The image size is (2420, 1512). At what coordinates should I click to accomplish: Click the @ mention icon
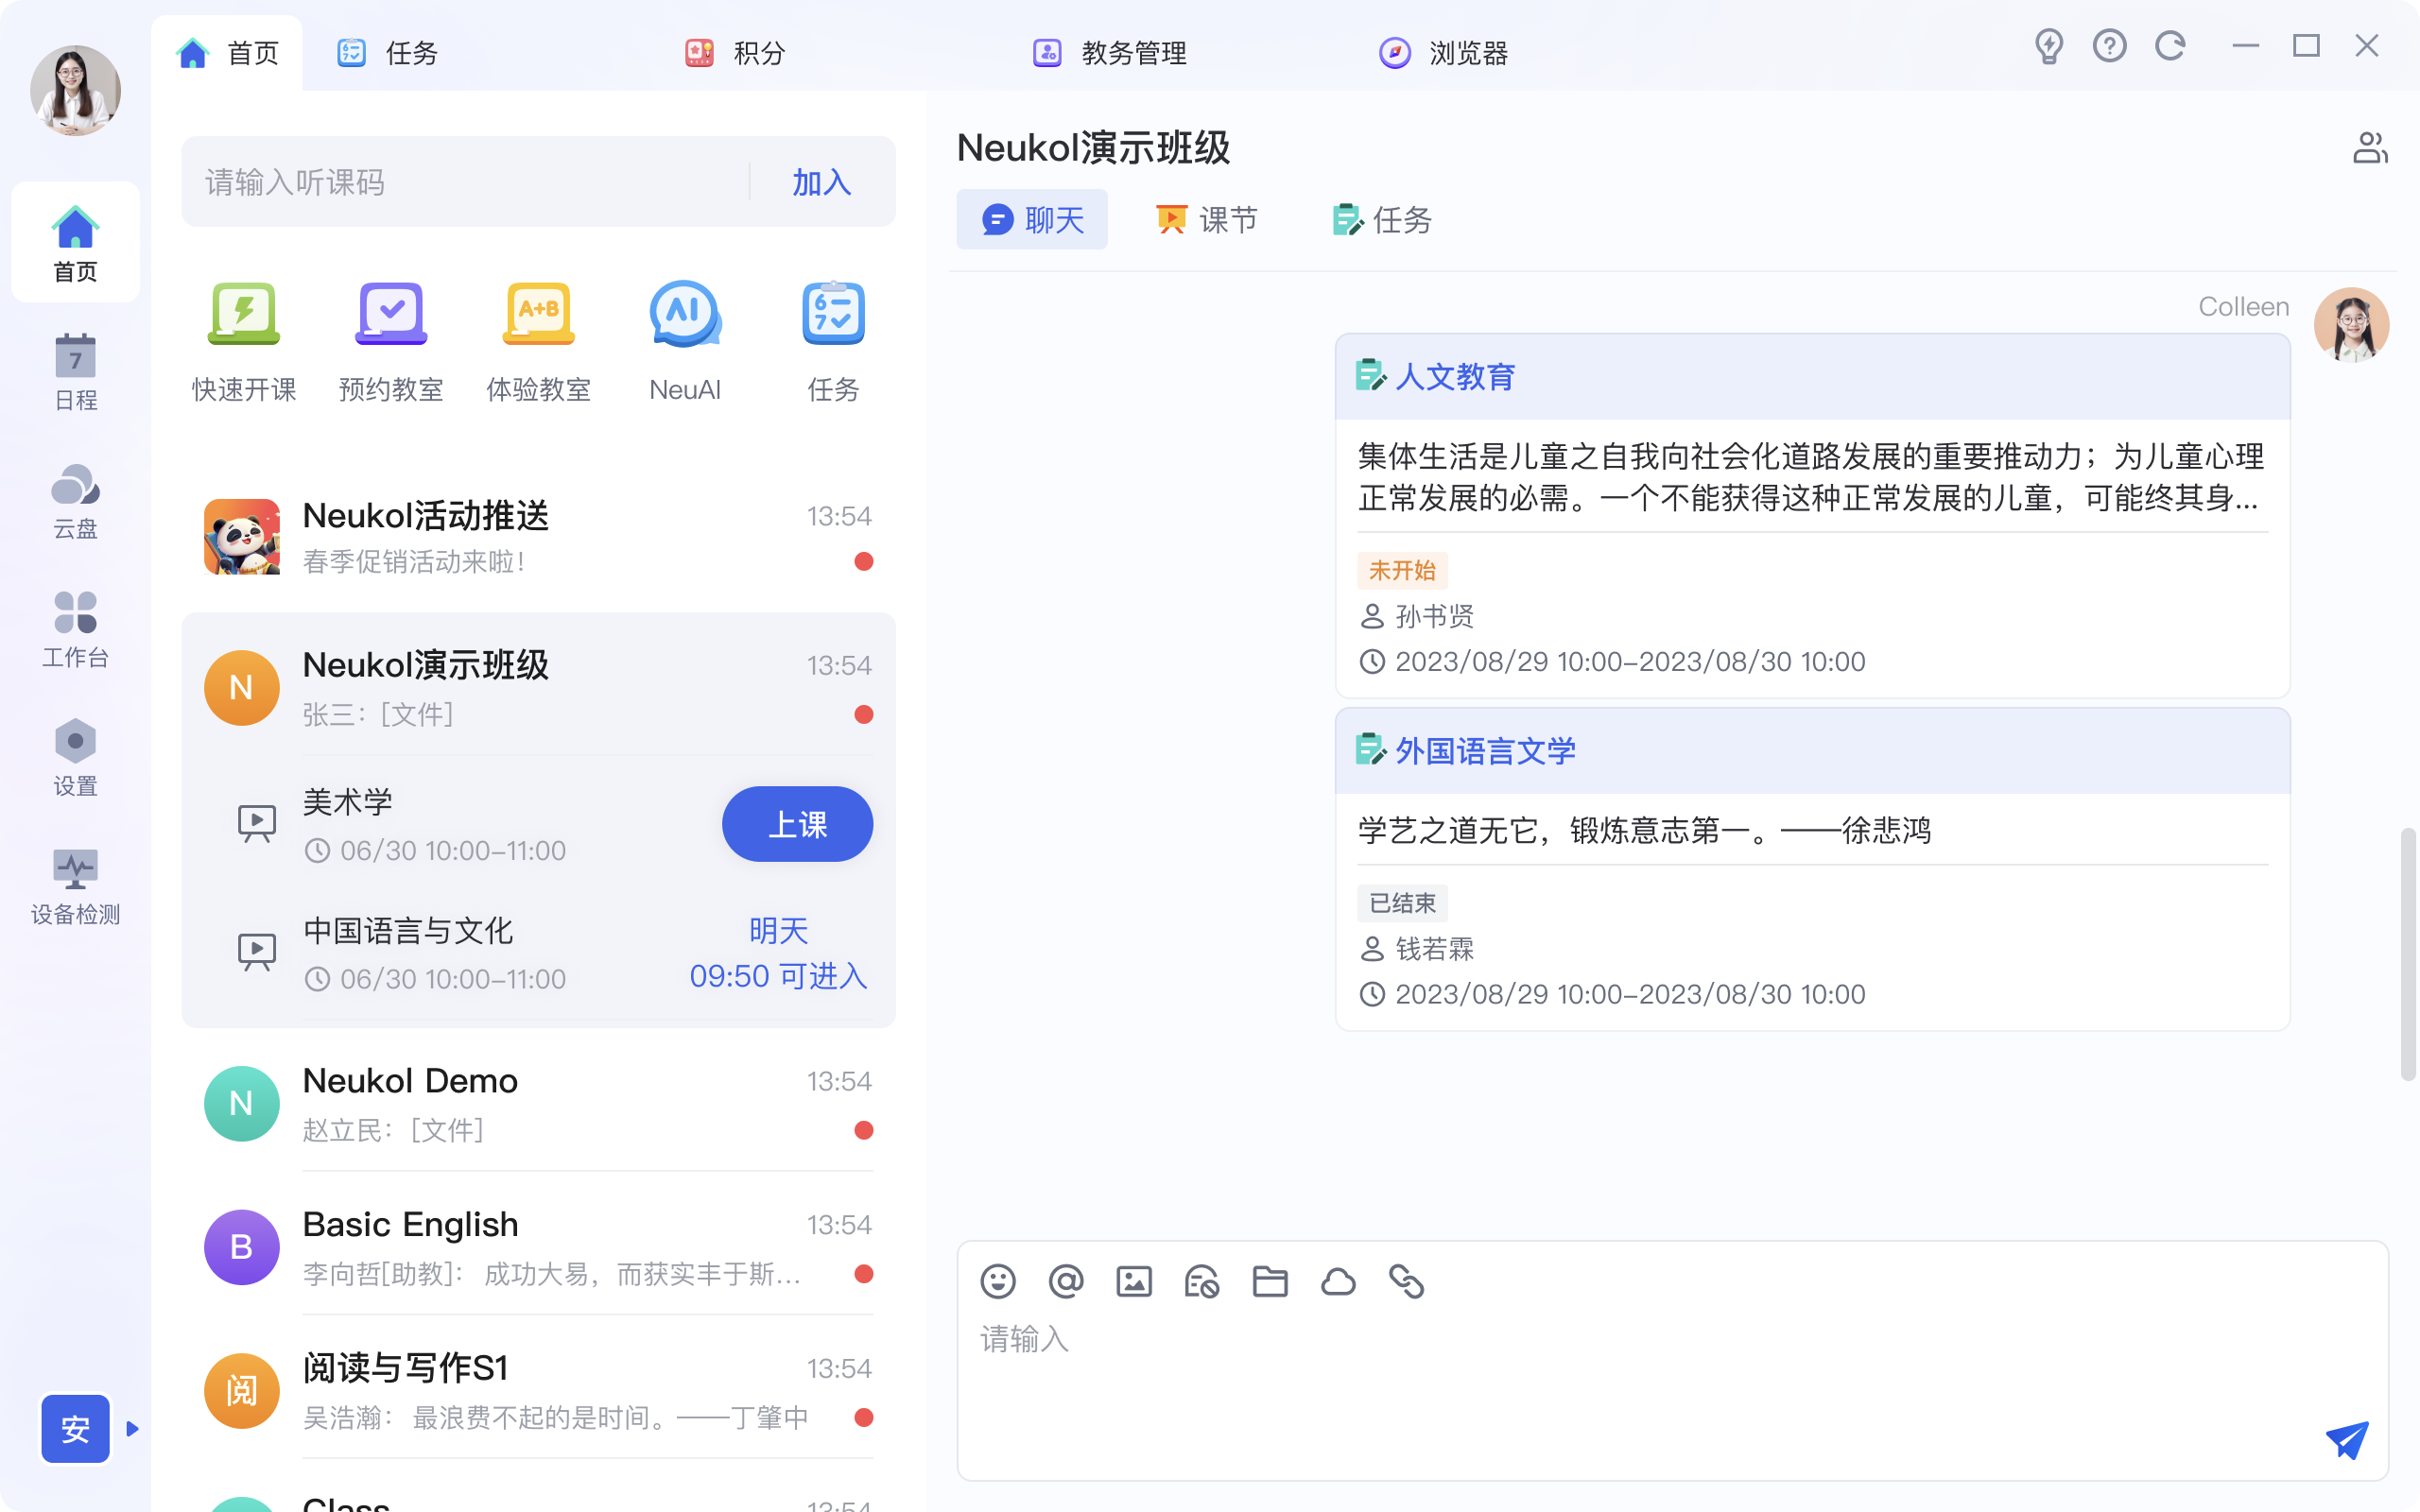pos(1065,1281)
